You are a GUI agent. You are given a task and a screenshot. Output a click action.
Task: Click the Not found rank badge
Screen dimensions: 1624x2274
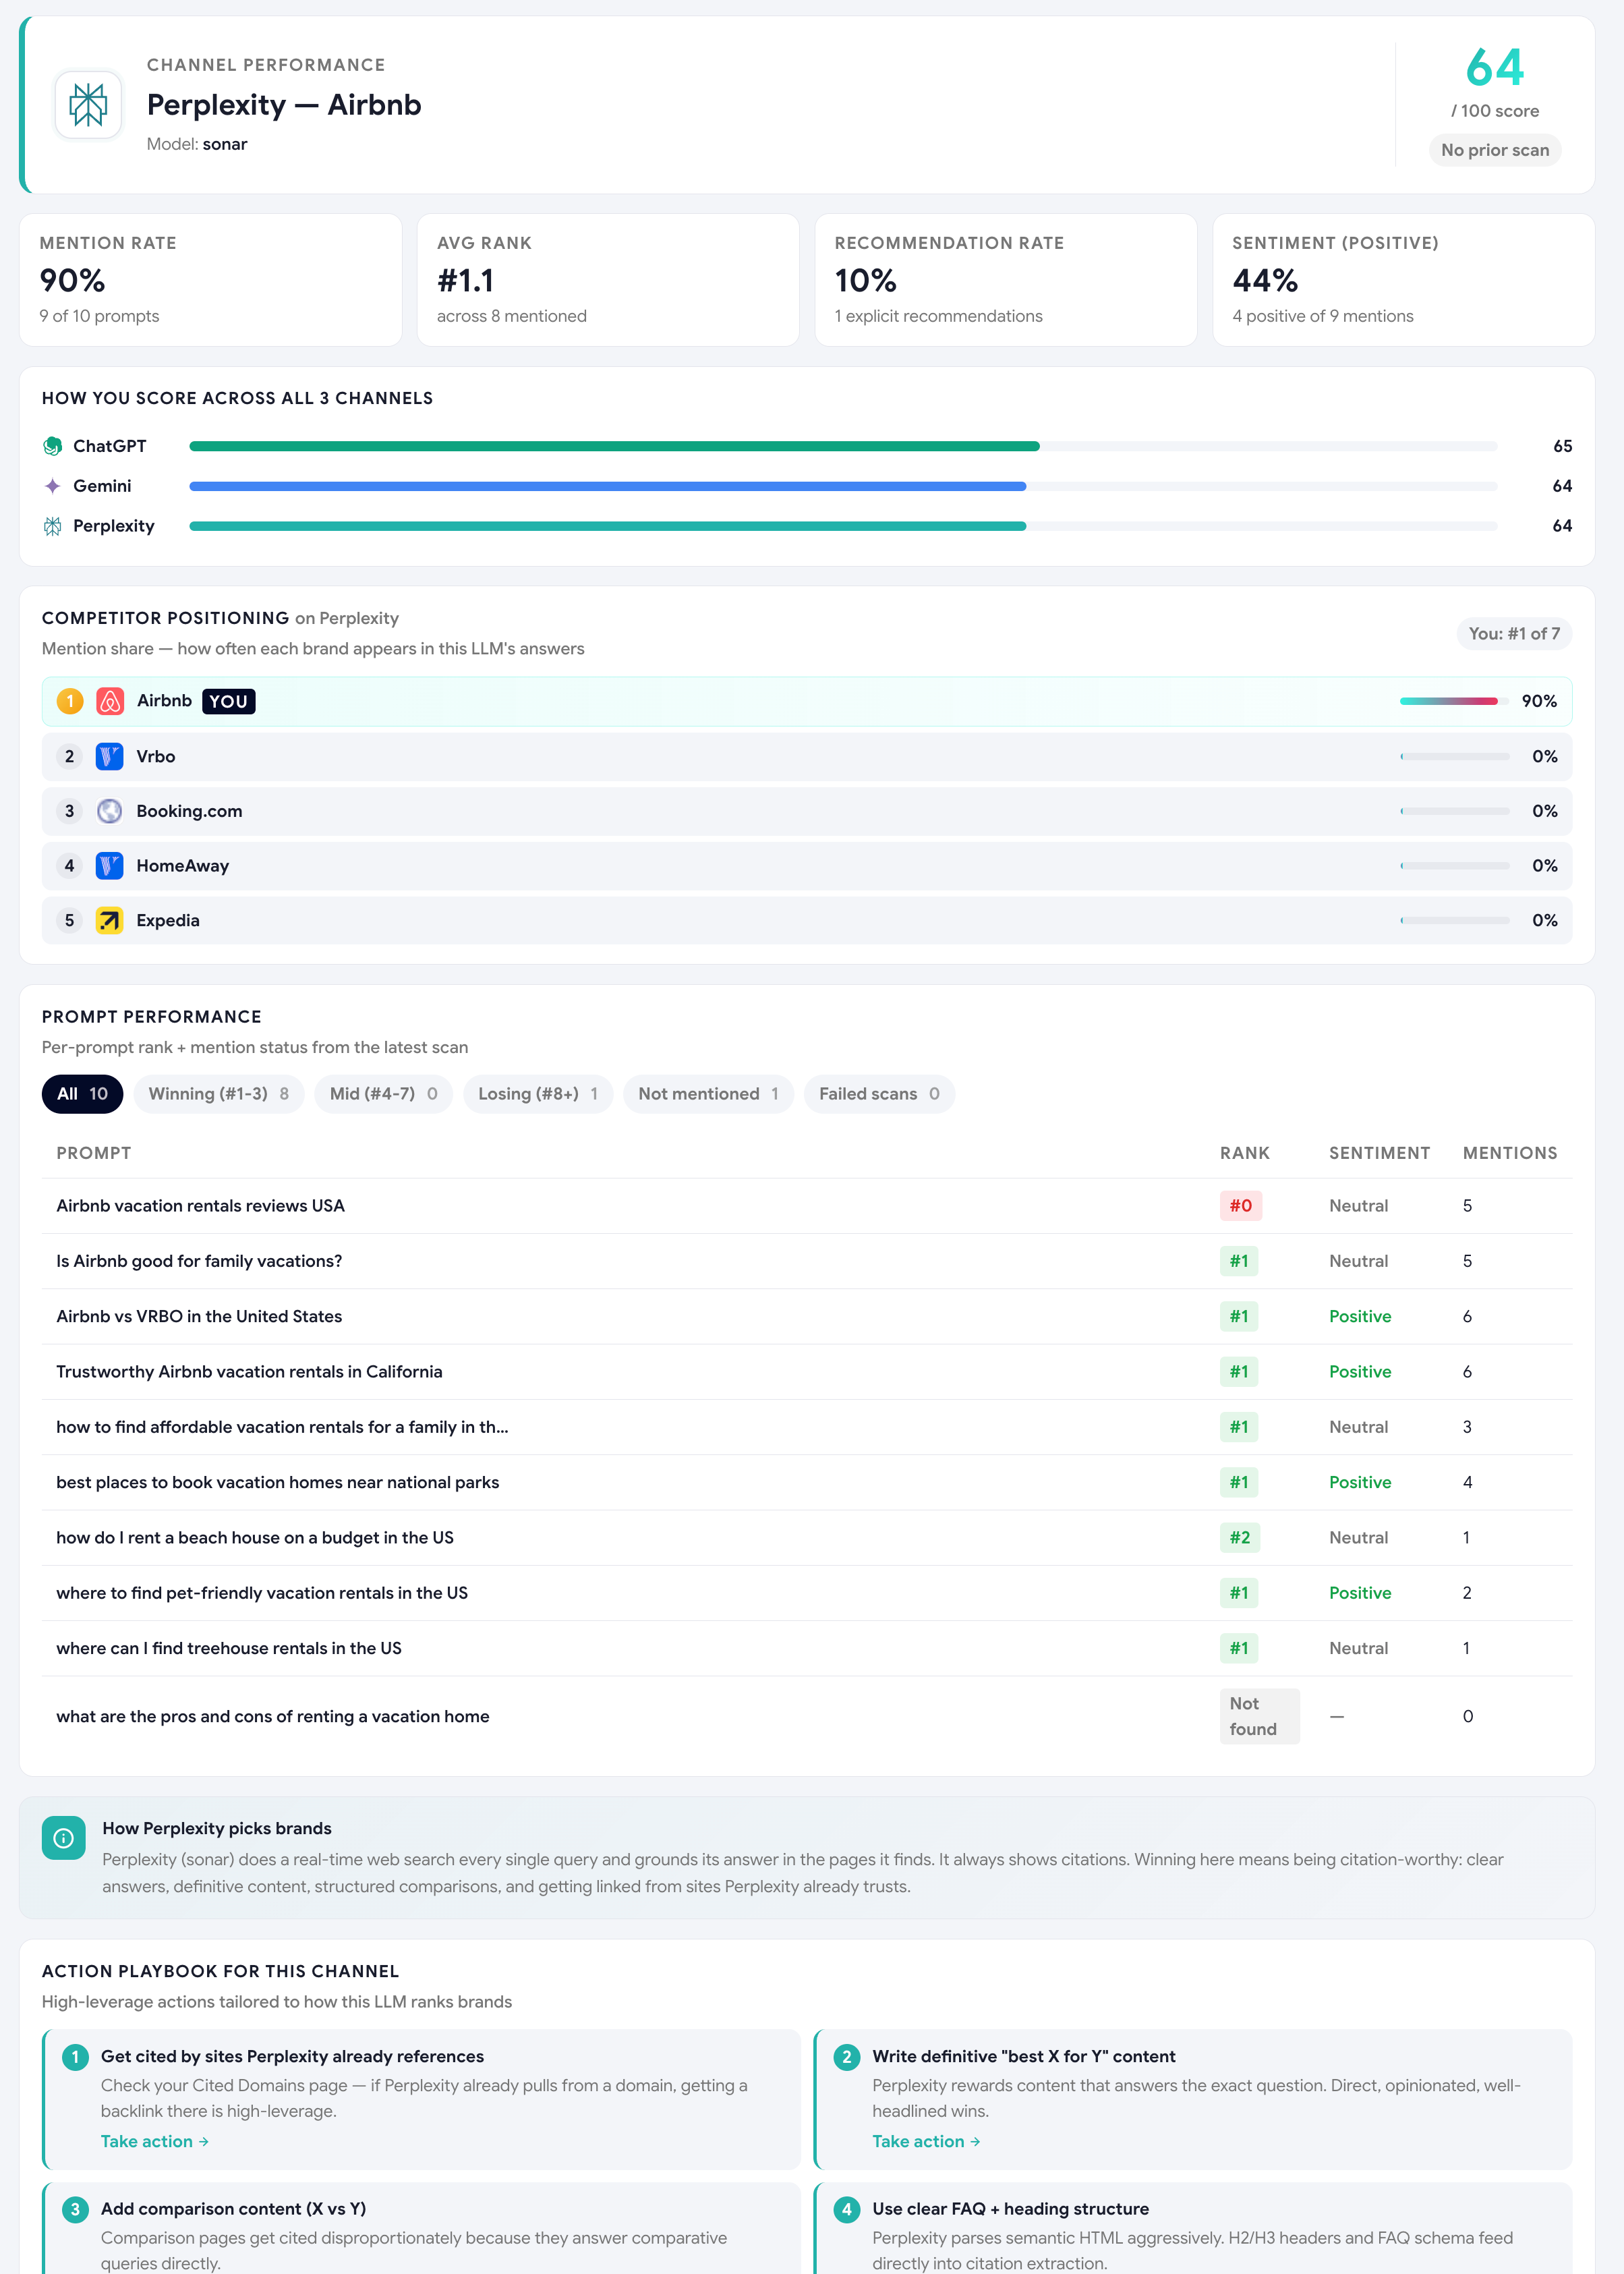(1260, 1716)
